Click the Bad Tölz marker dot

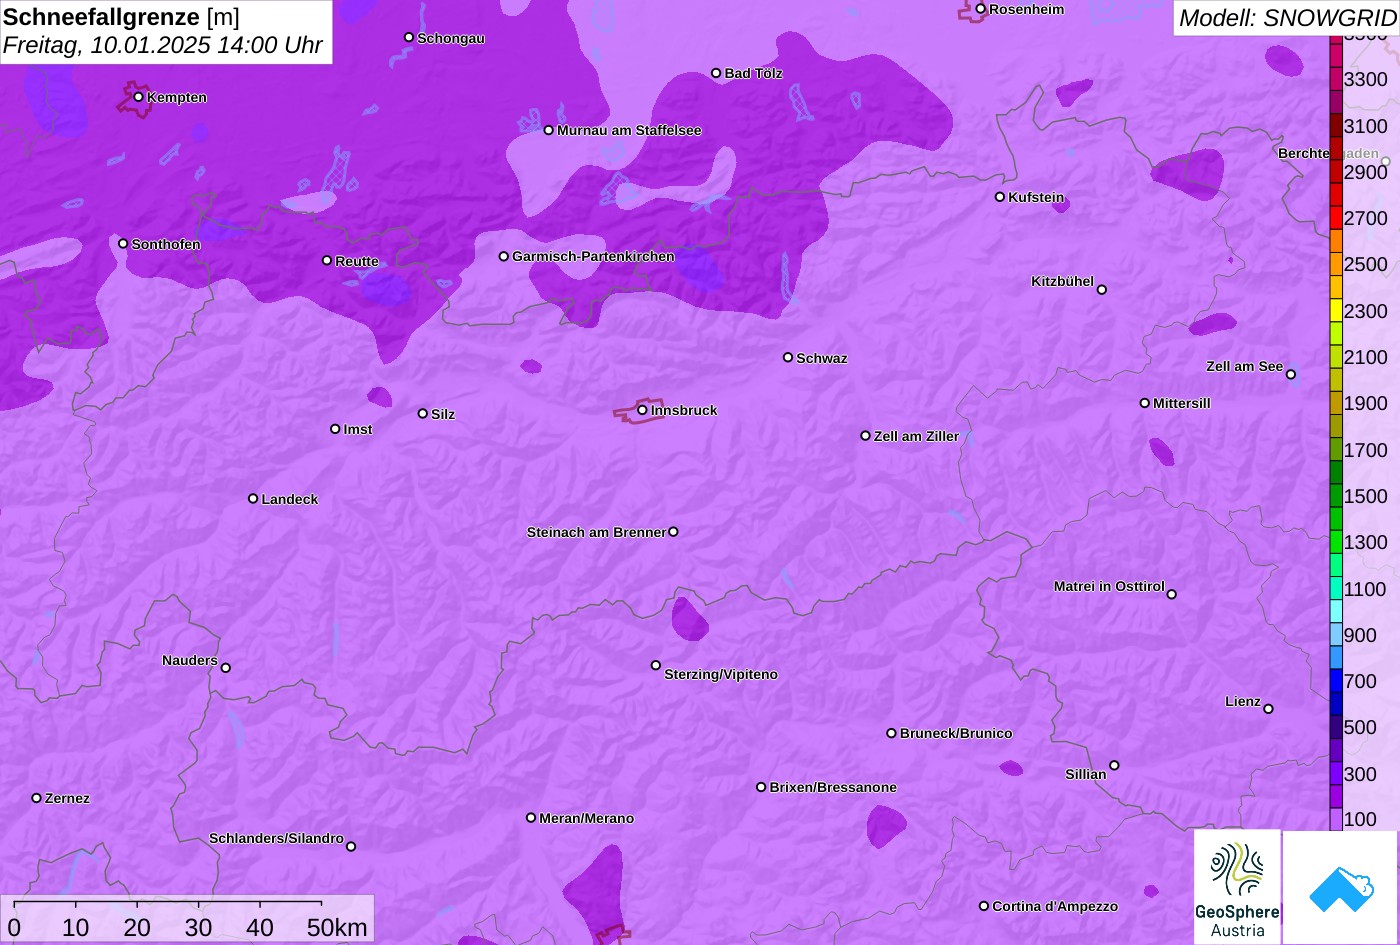[716, 73]
